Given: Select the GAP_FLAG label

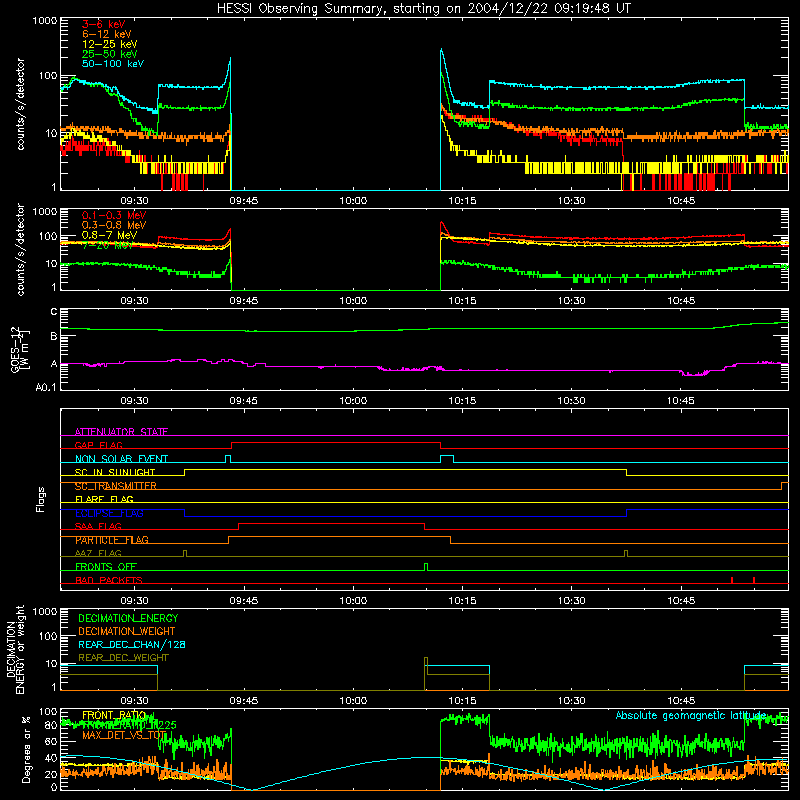Looking at the screenshot, I should click(98, 445).
